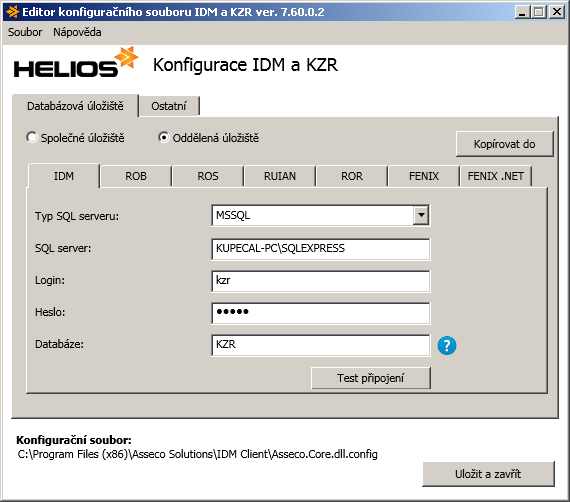Click the Login: label
Image resolution: width=570 pixels, height=502 pixels.
pos(50,280)
